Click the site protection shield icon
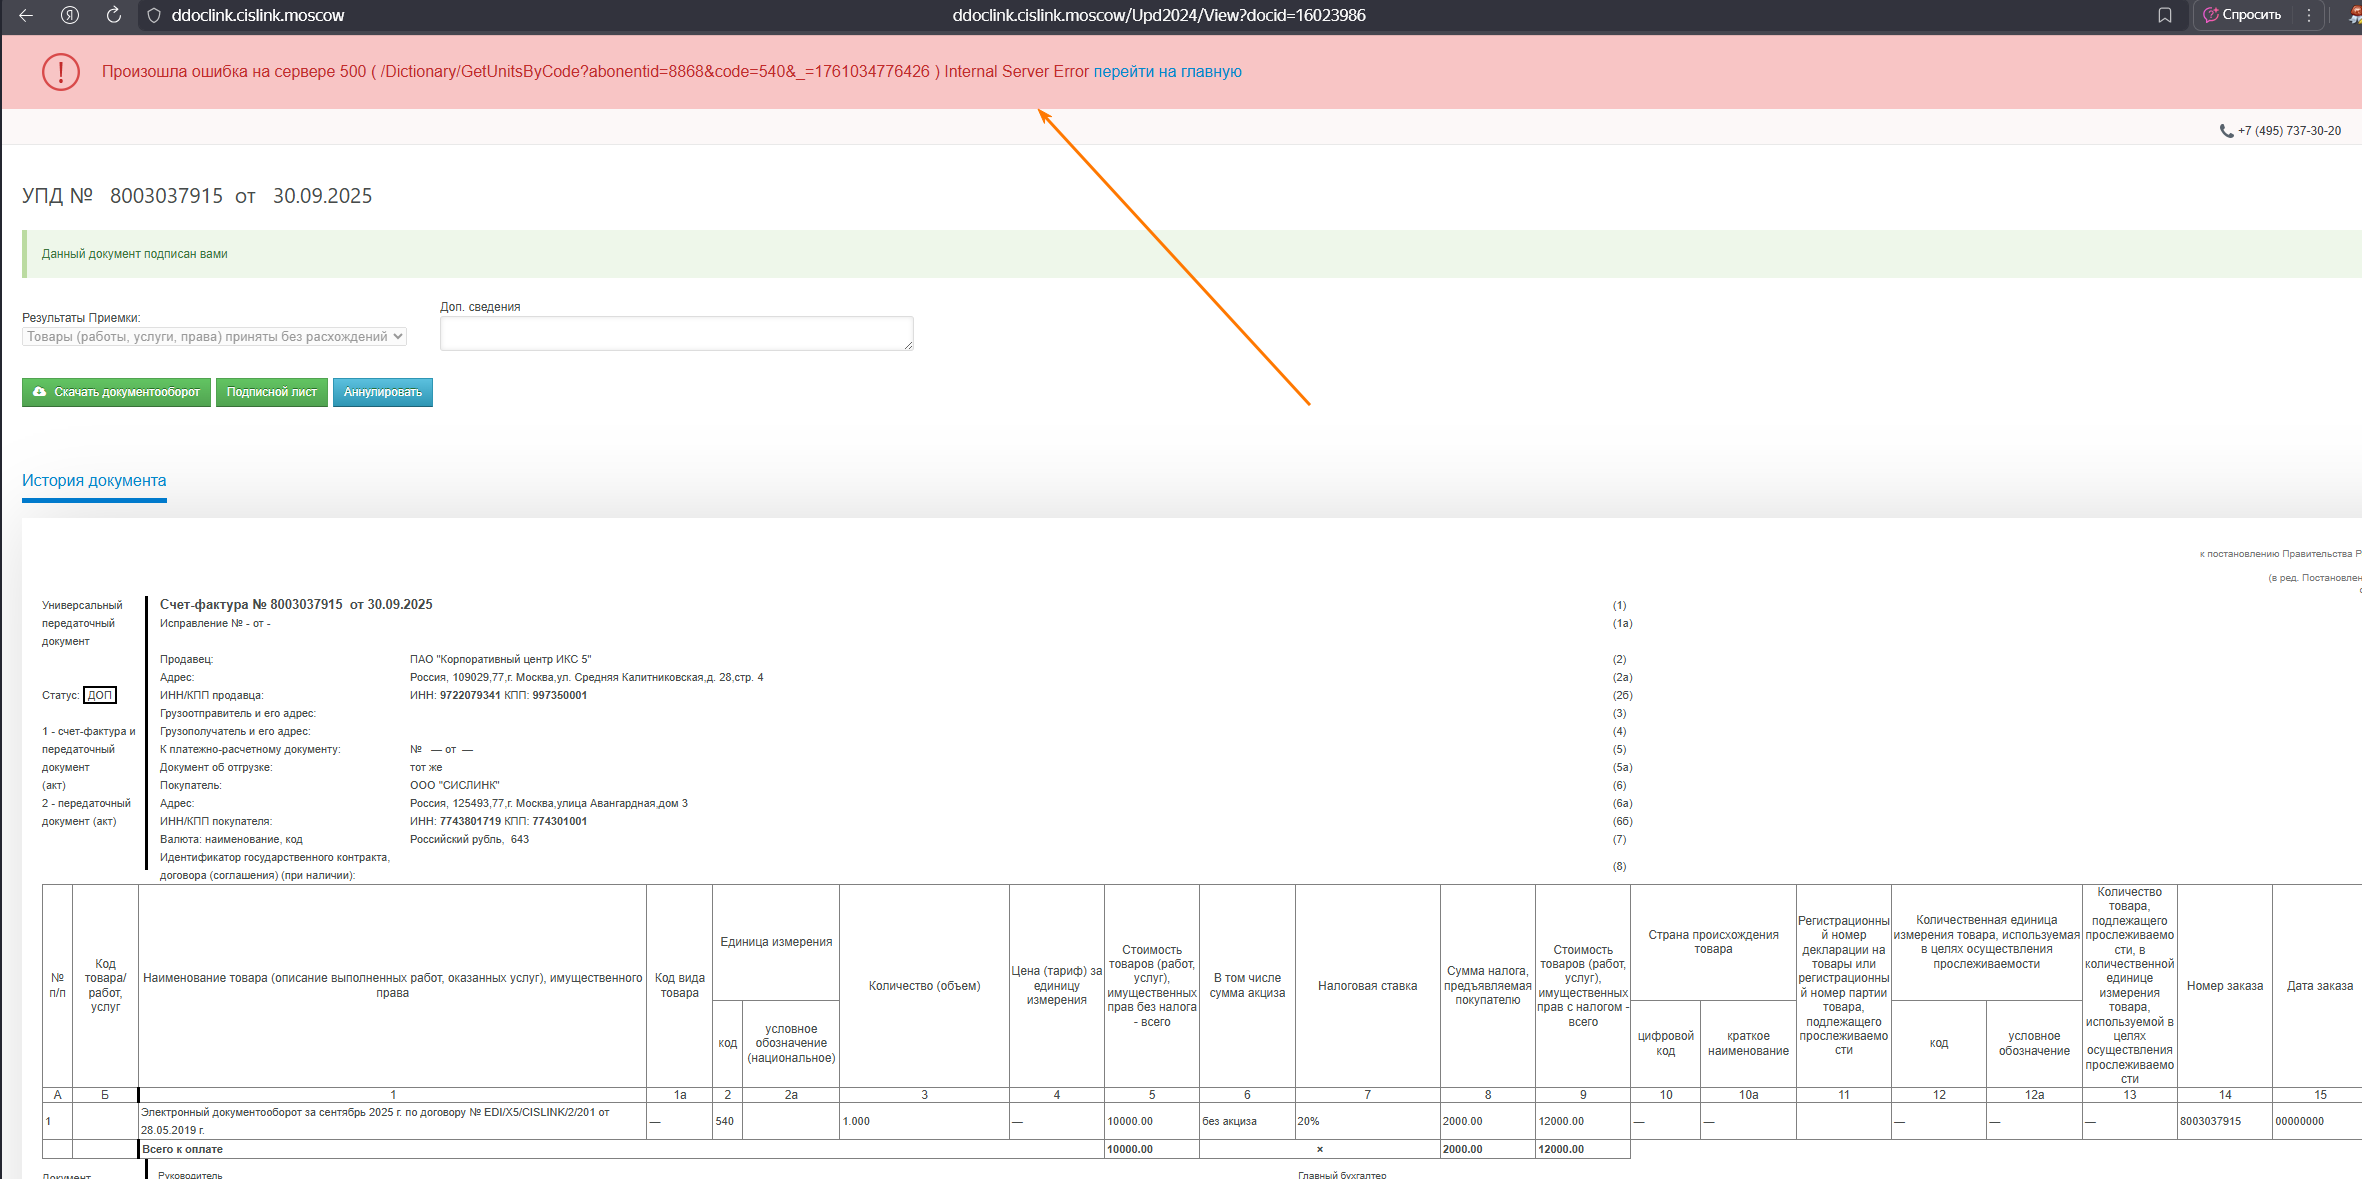Image resolution: width=2362 pixels, height=1179 pixels. [x=154, y=15]
